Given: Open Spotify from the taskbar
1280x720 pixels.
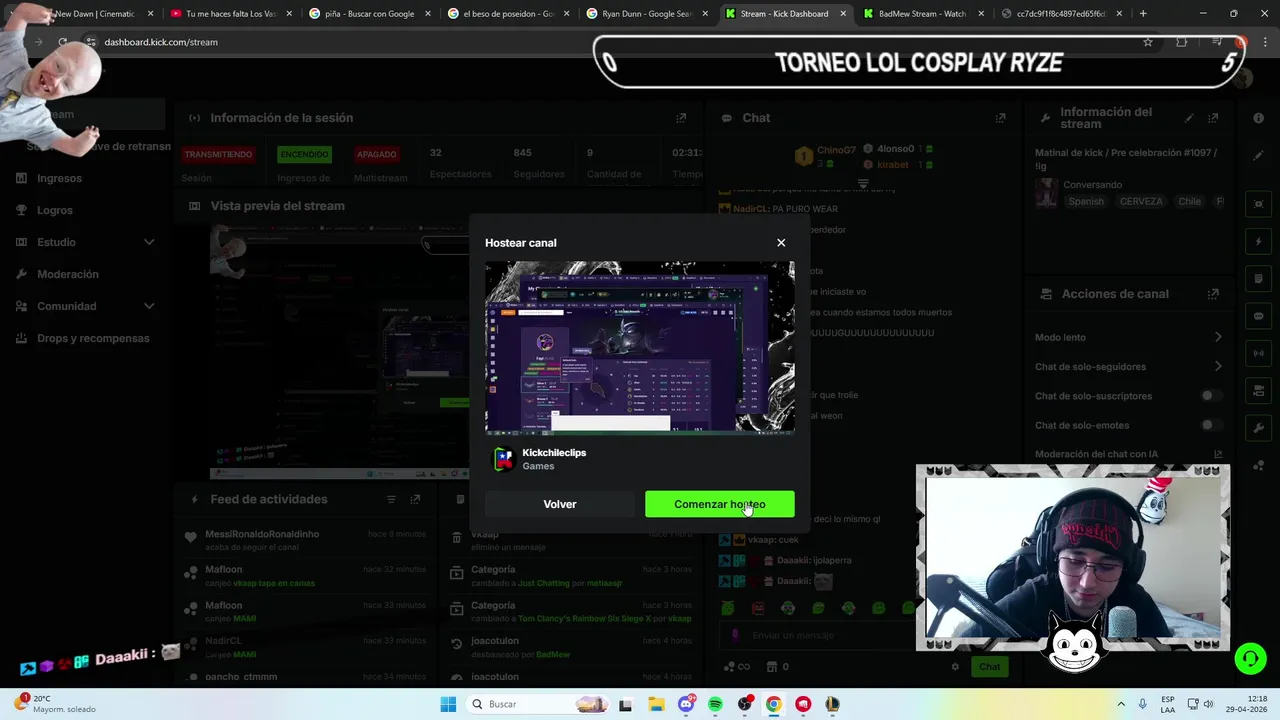Looking at the screenshot, I should pos(715,704).
